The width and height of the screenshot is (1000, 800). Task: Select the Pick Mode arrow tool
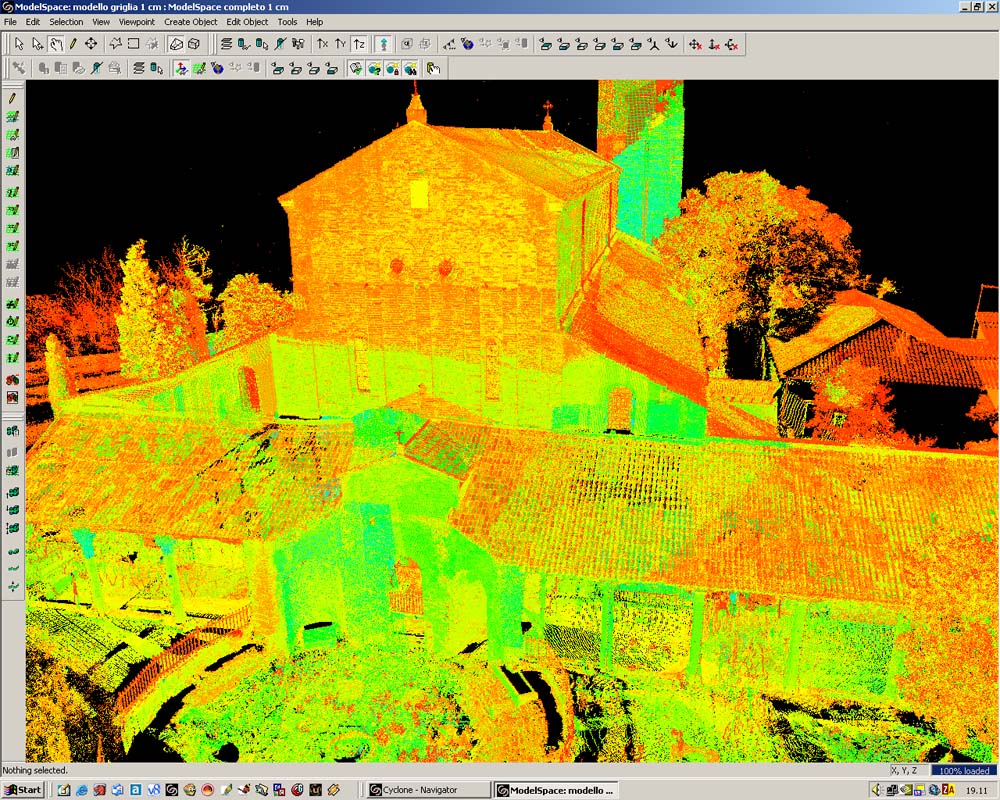click(x=19, y=44)
